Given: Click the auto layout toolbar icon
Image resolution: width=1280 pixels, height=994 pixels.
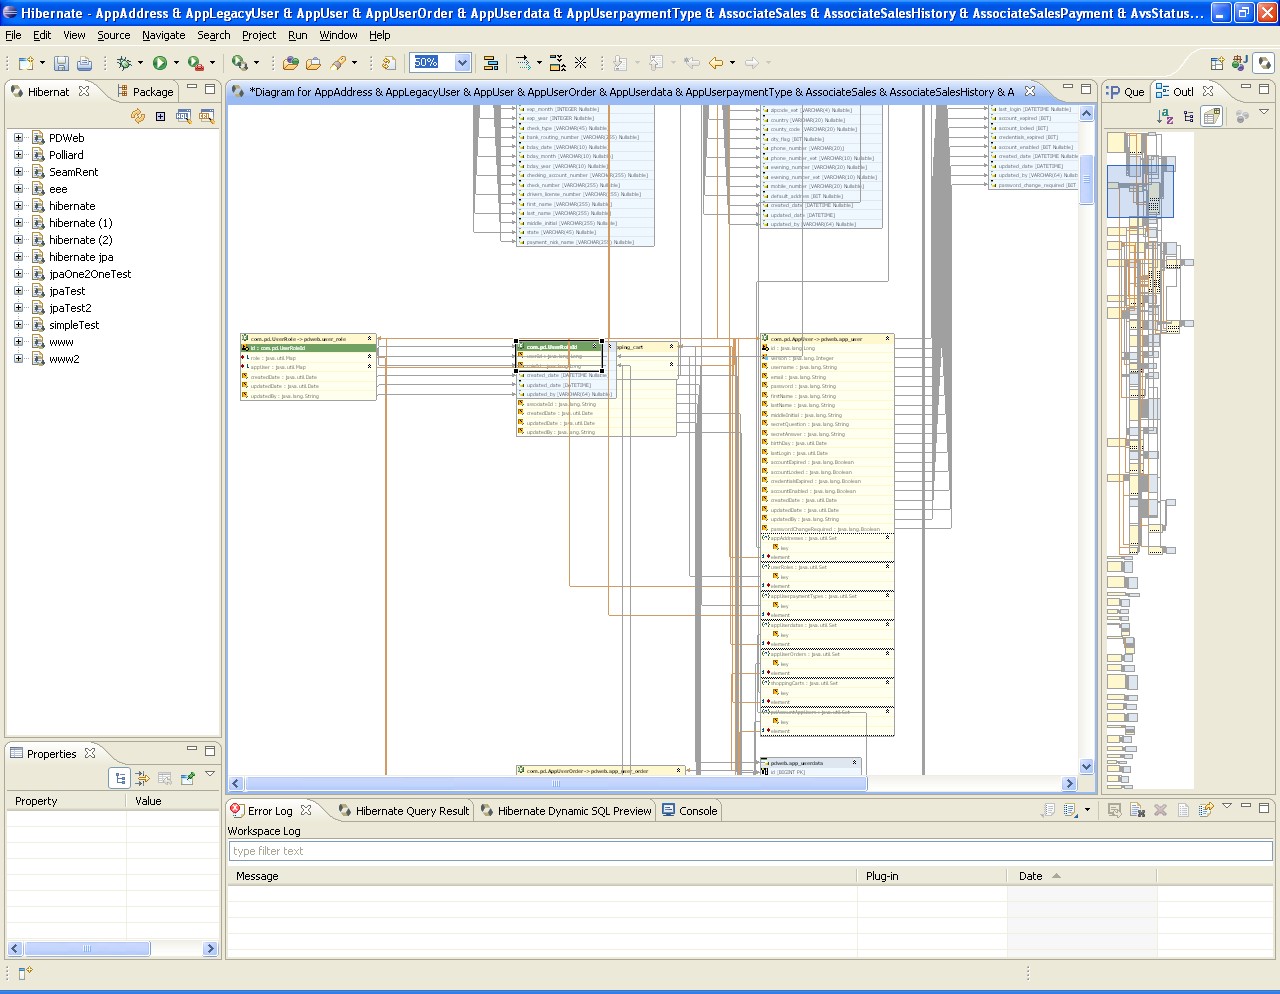Looking at the screenshot, I should point(491,63).
